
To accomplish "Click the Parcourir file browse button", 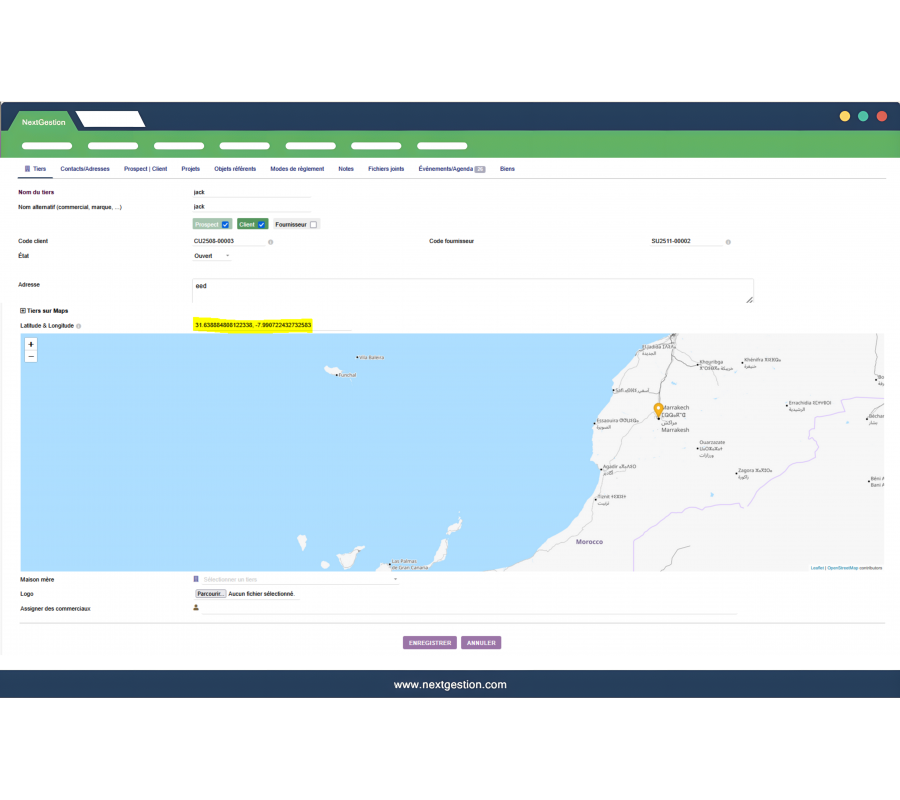I will (x=210, y=594).
